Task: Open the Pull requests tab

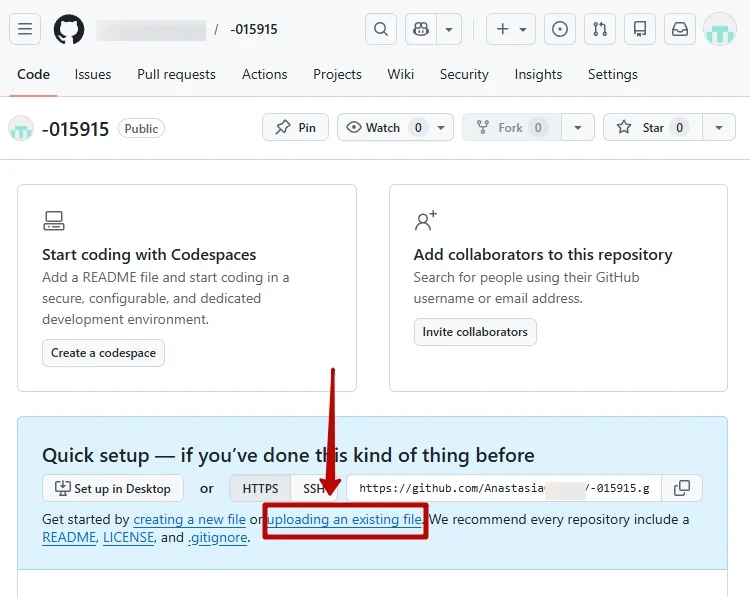Action: tap(176, 75)
